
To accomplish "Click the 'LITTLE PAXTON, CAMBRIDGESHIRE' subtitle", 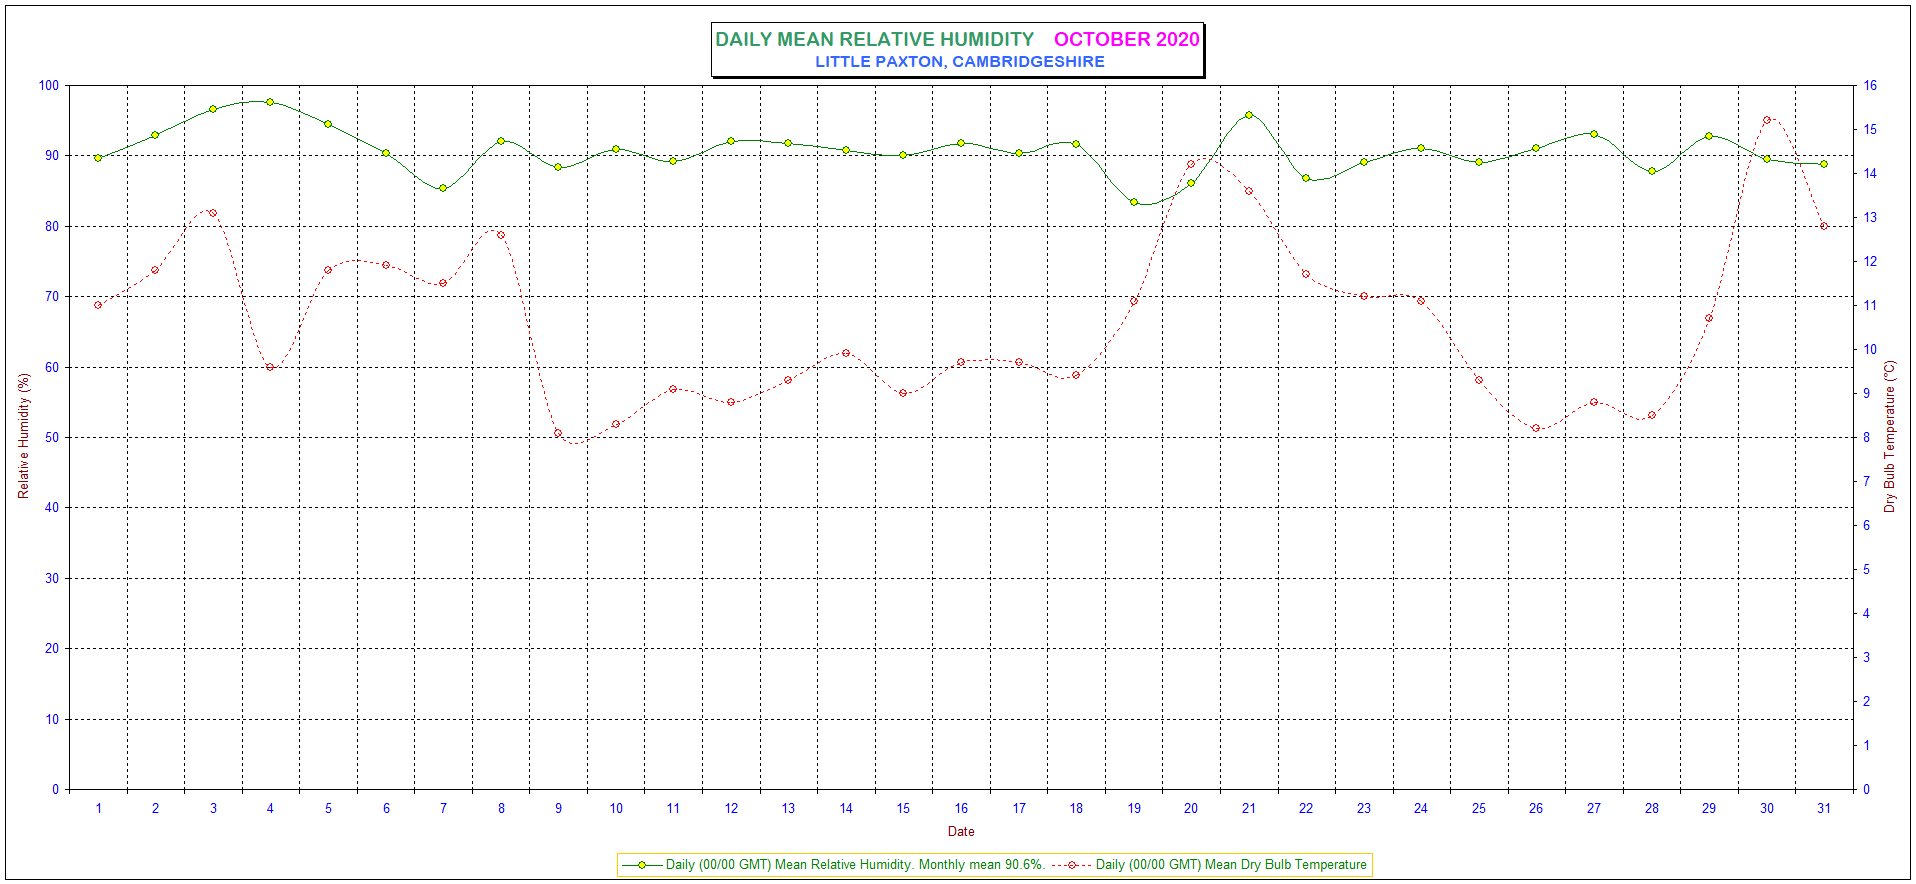I will (x=959, y=61).
